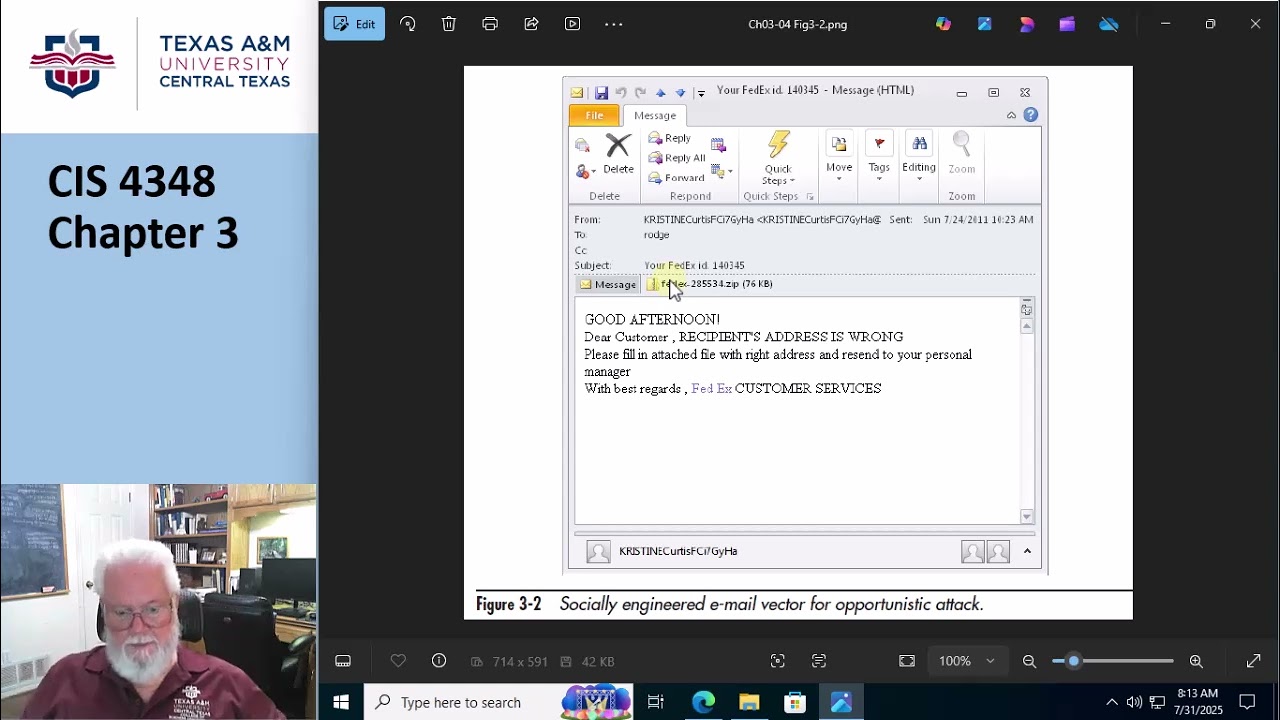The image size is (1280, 720).
Task: Open the network icon in the tray
Action: (x=1157, y=702)
